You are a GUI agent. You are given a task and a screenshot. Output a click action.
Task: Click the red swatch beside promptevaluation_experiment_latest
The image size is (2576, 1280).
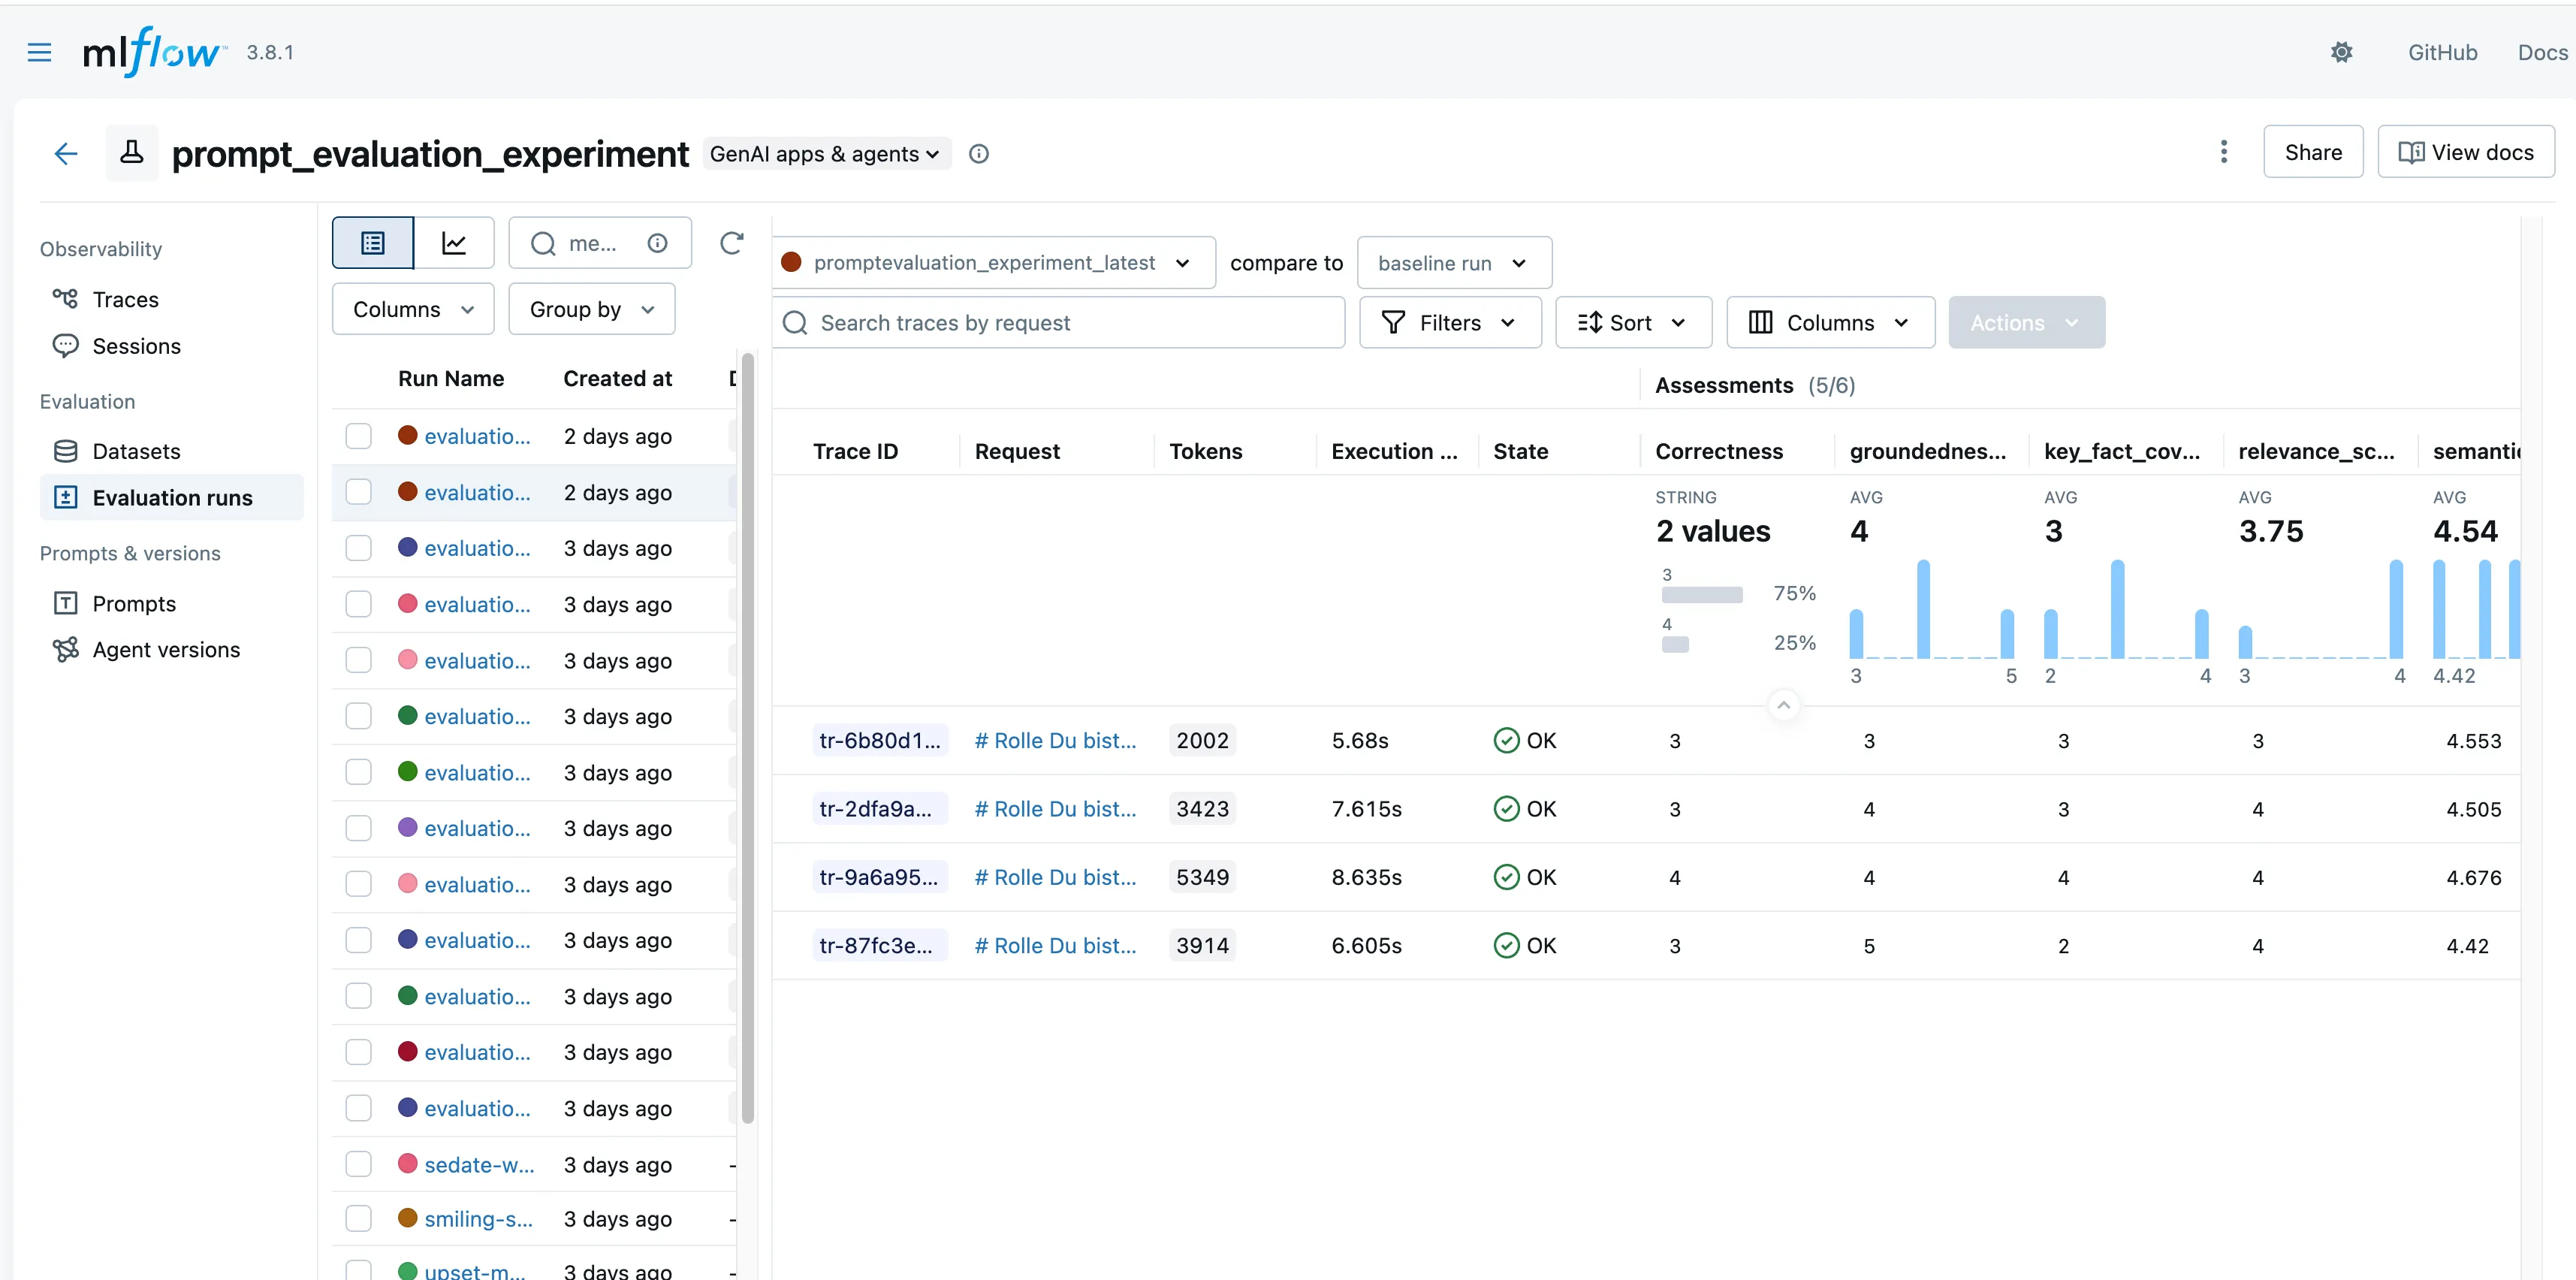(x=791, y=263)
